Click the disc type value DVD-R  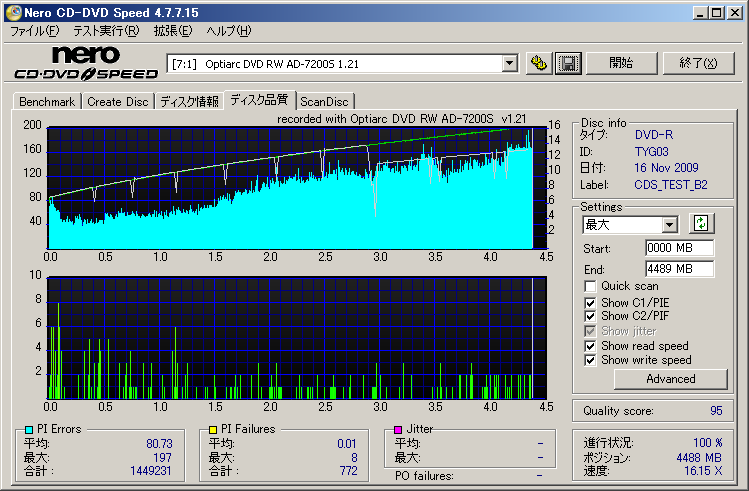[x=653, y=135]
